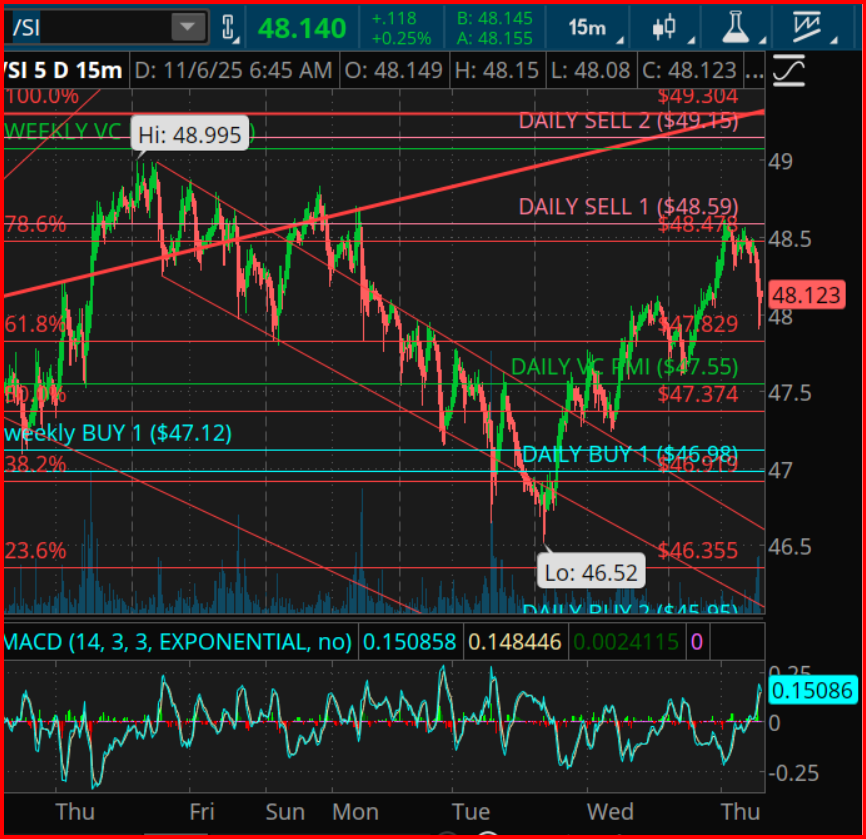Open the Studies beaker icon
Screen dimensions: 866x839
pyautogui.click(x=736, y=26)
